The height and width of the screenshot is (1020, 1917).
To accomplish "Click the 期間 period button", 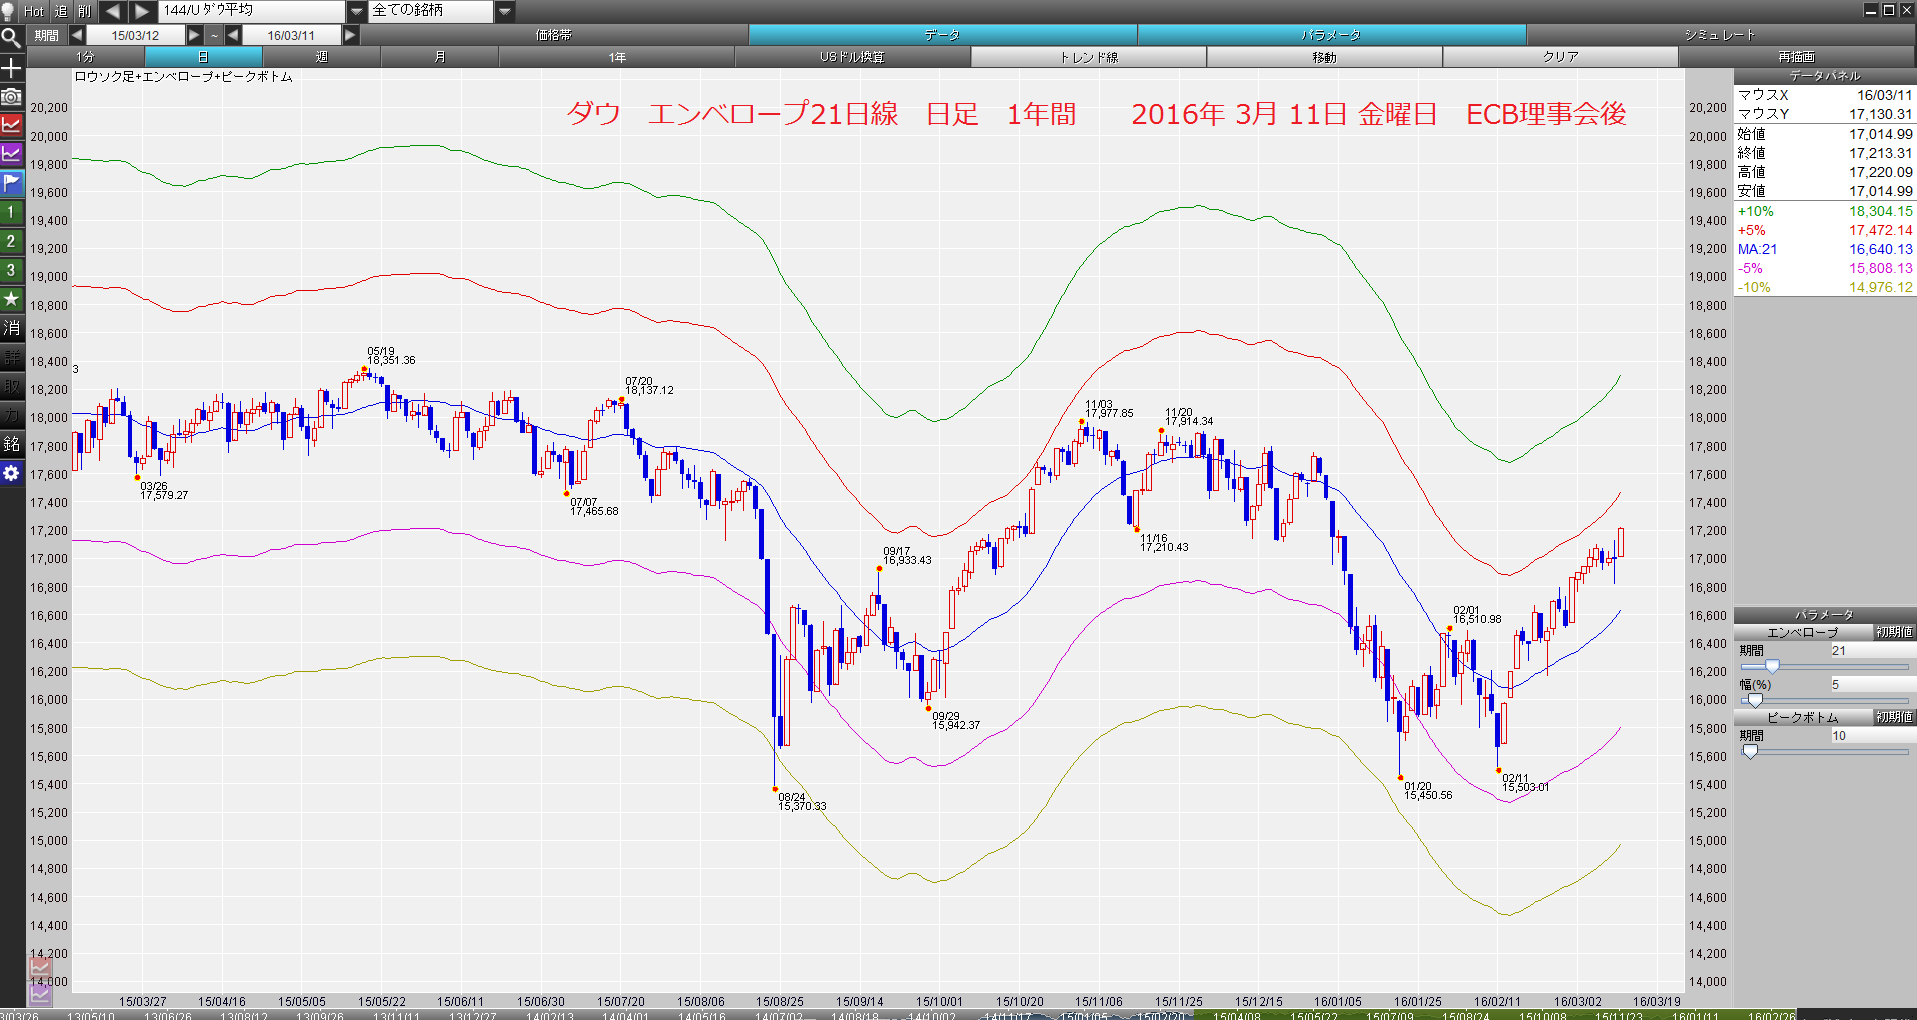I will 46,35.
